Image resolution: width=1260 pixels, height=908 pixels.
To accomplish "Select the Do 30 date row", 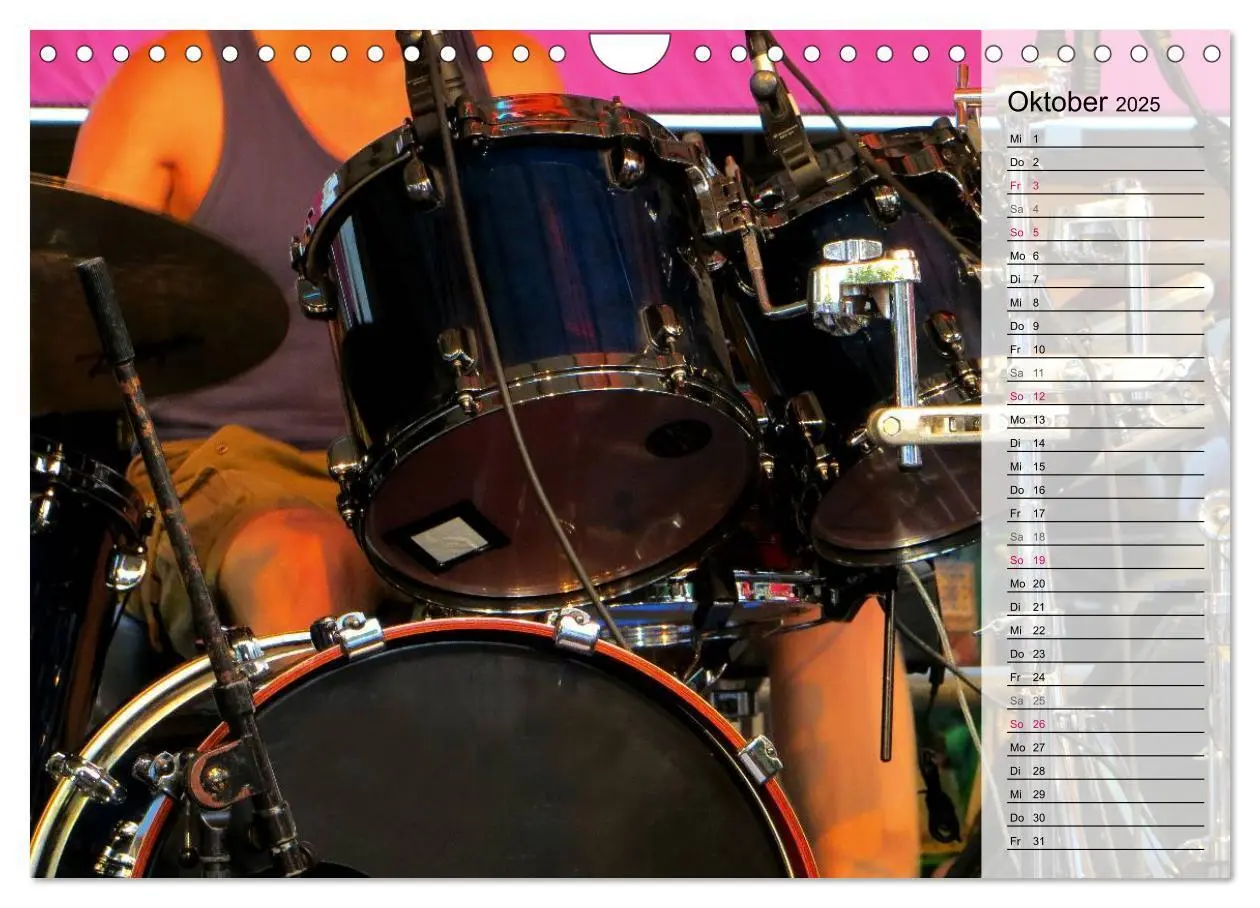I will [x=1105, y=817].
